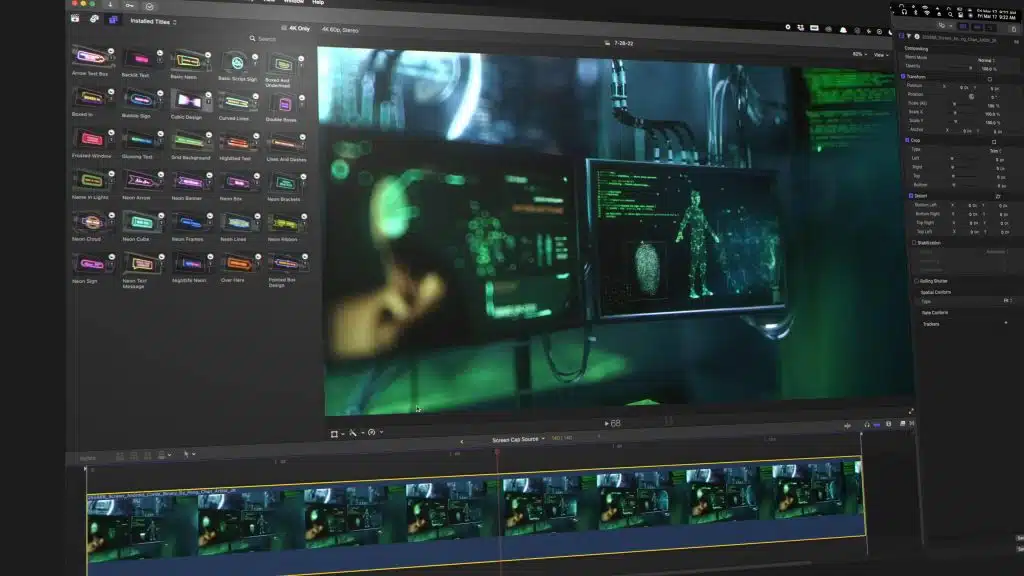Screen dimensions: 1024x576
Task: Open the viewer transform tool icon
Action: (x=334, y=434)
